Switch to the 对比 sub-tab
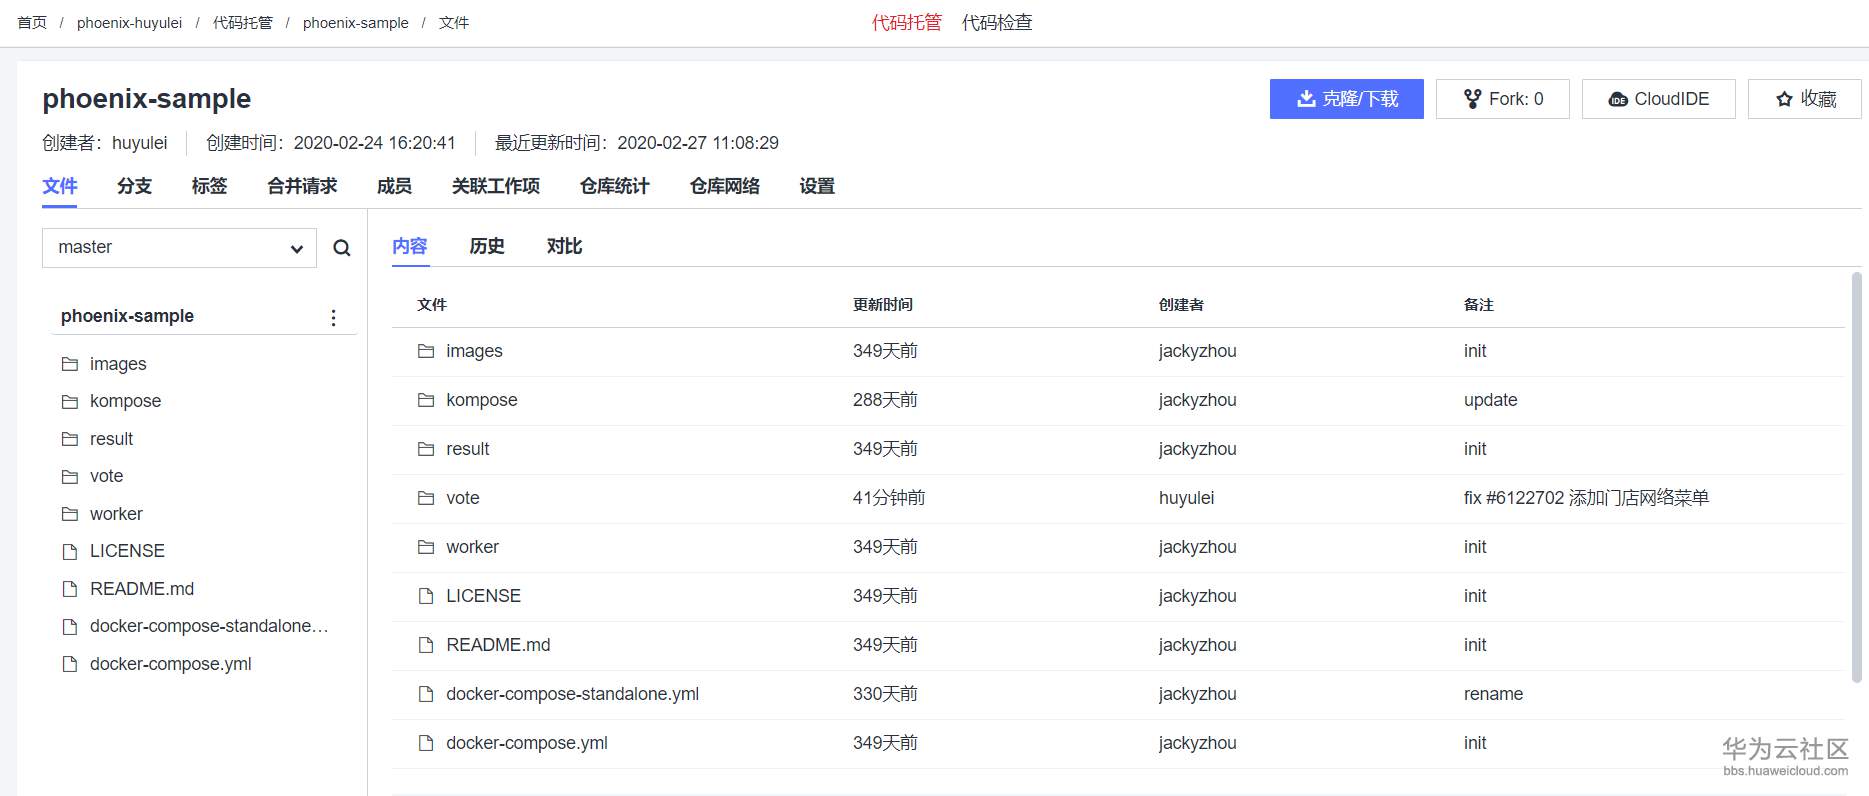The height and width of the screenshot is (796, 1869). click(565, 246)
